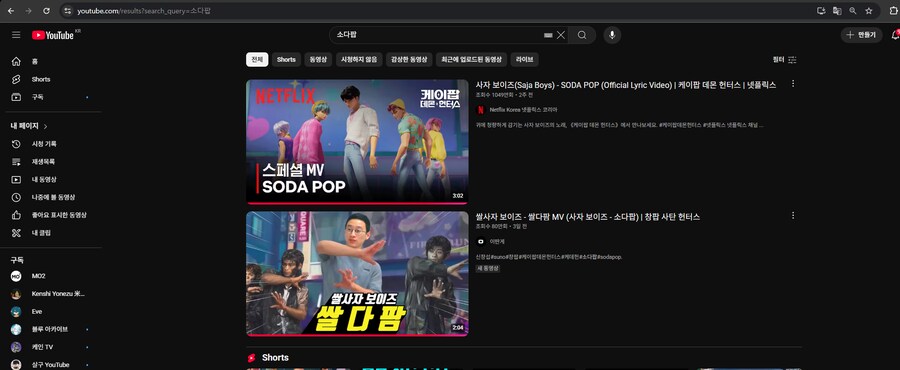Open MO2 subscription channel

(x=38, y=276)
